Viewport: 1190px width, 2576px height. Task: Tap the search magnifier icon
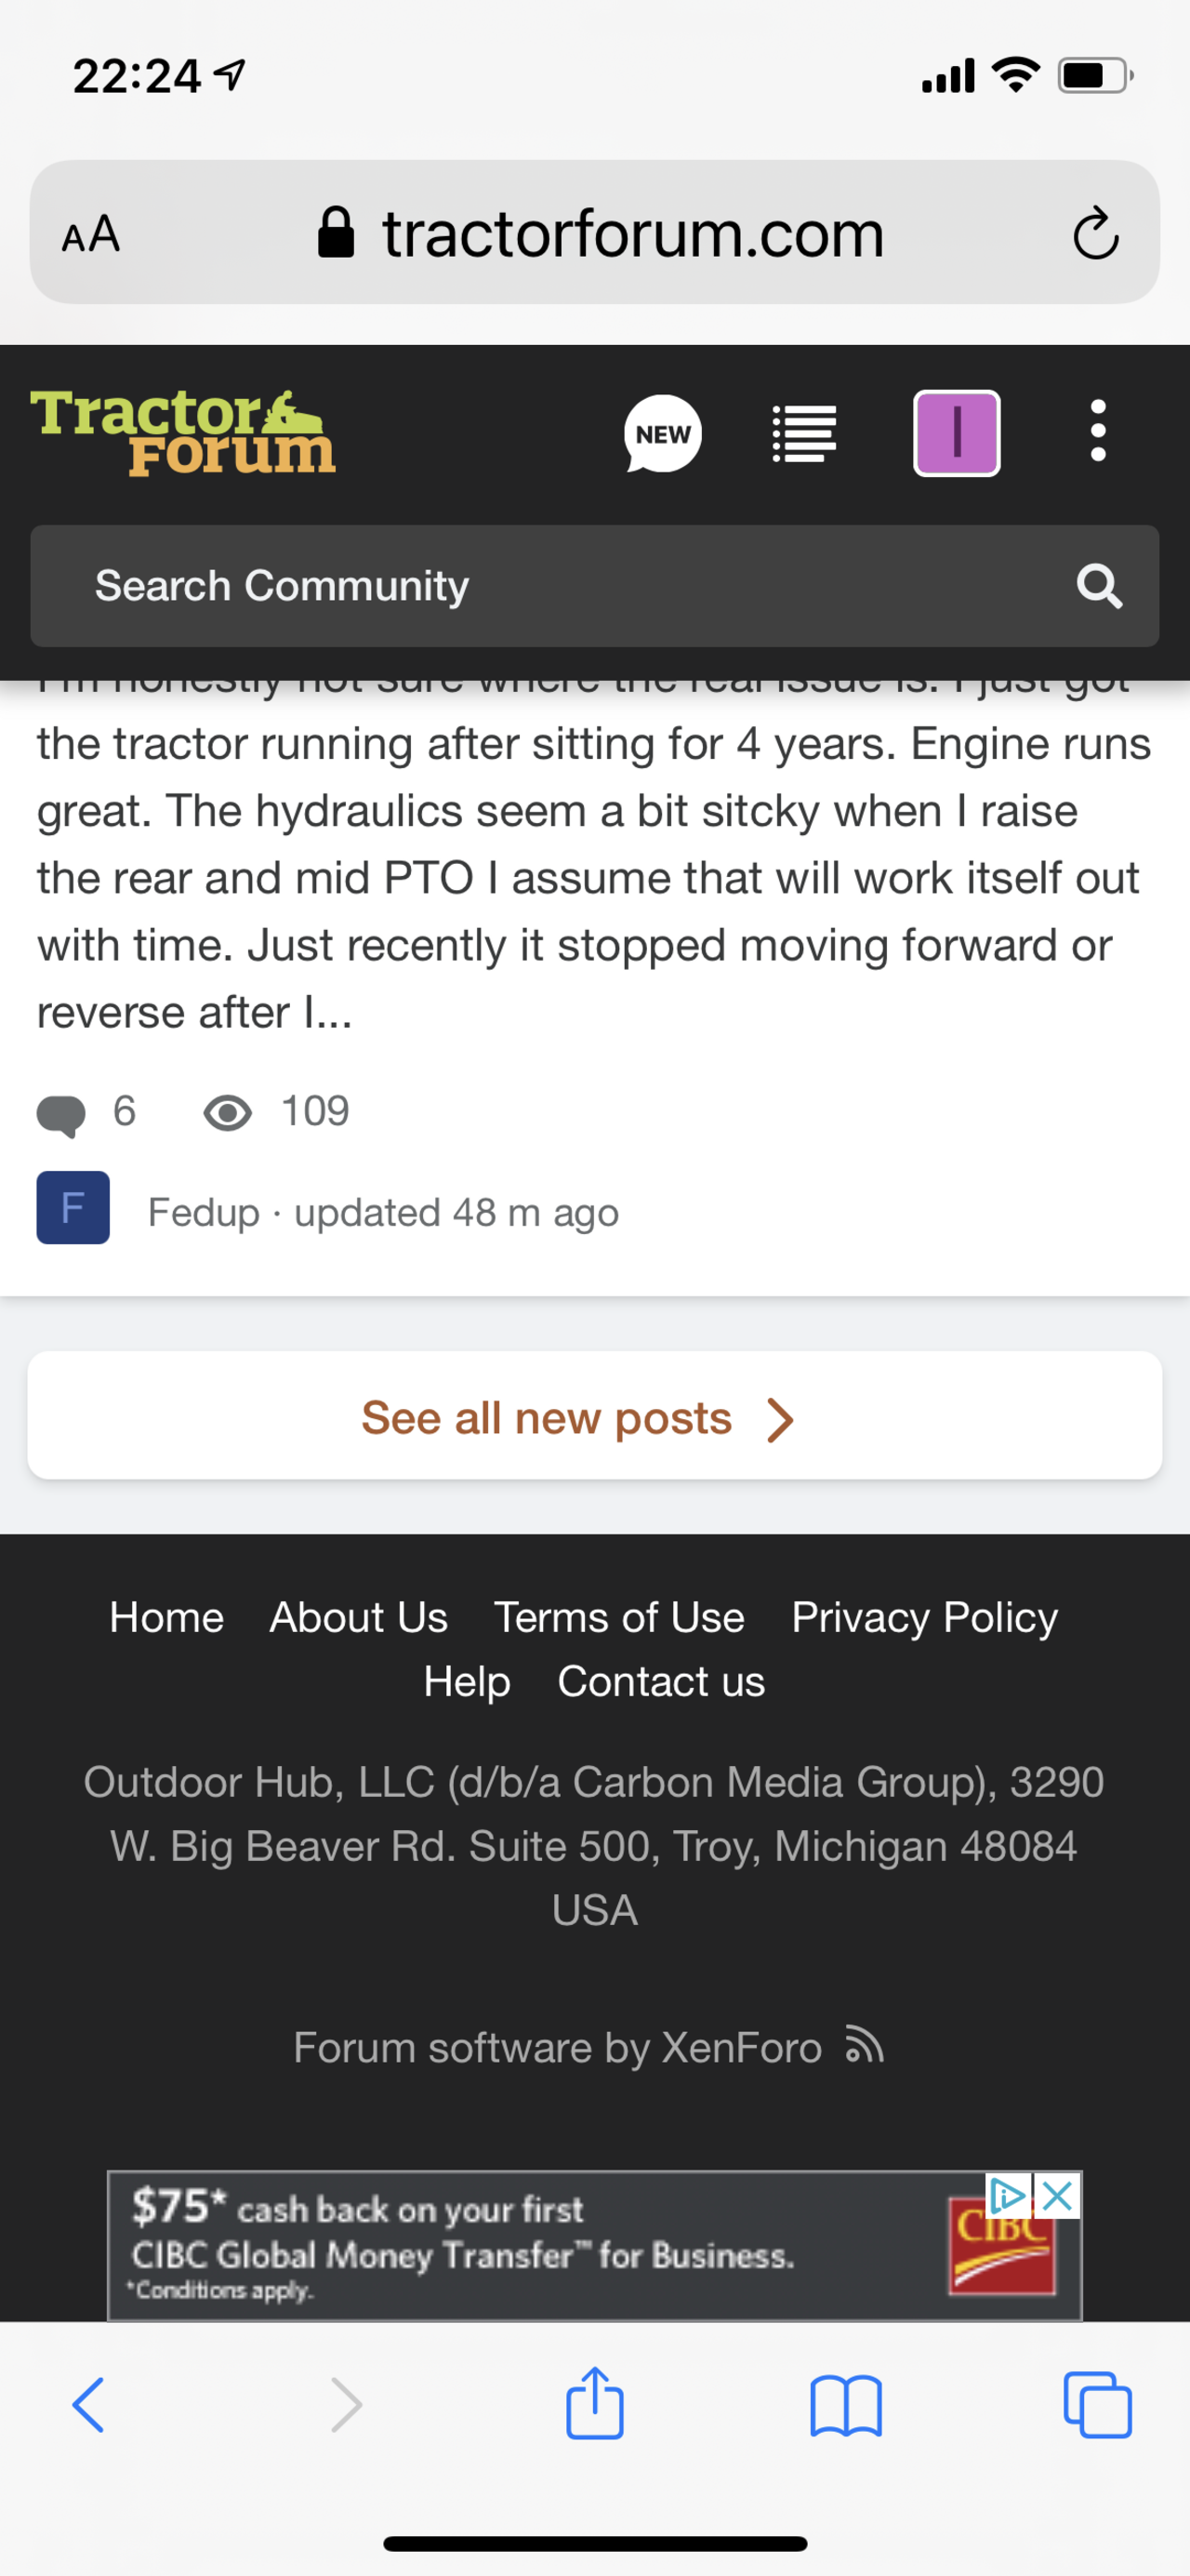(x=1098, y=586)
